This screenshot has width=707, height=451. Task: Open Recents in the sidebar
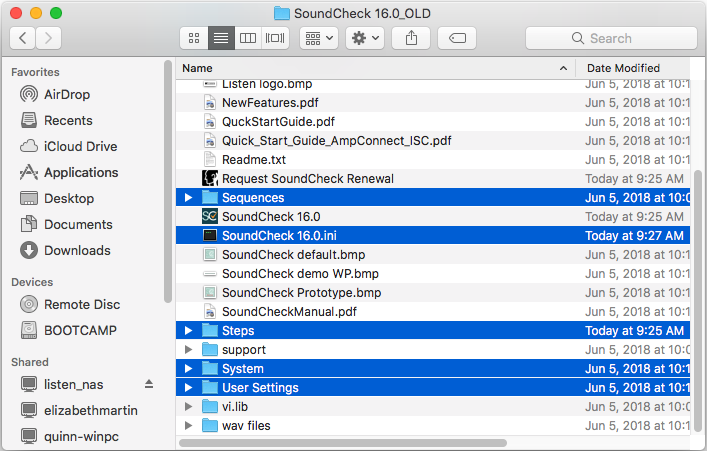(x=56, y=120)
